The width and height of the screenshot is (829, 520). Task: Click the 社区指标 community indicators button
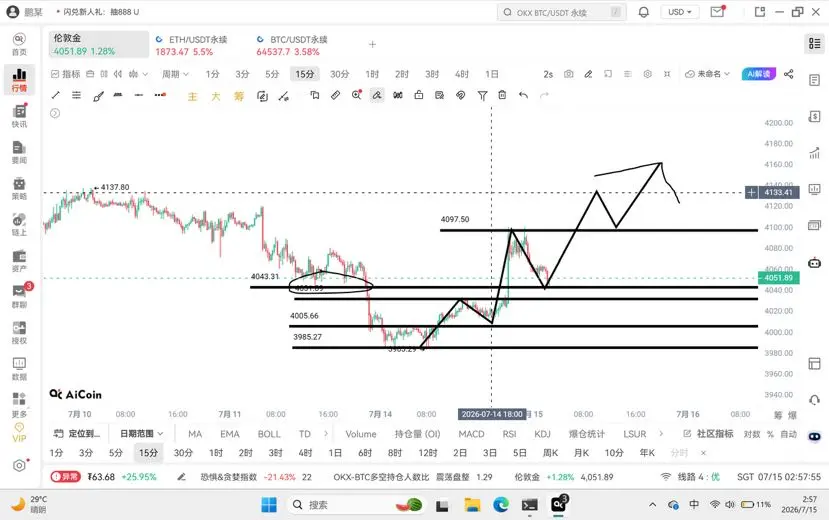(x=708, y=434)
